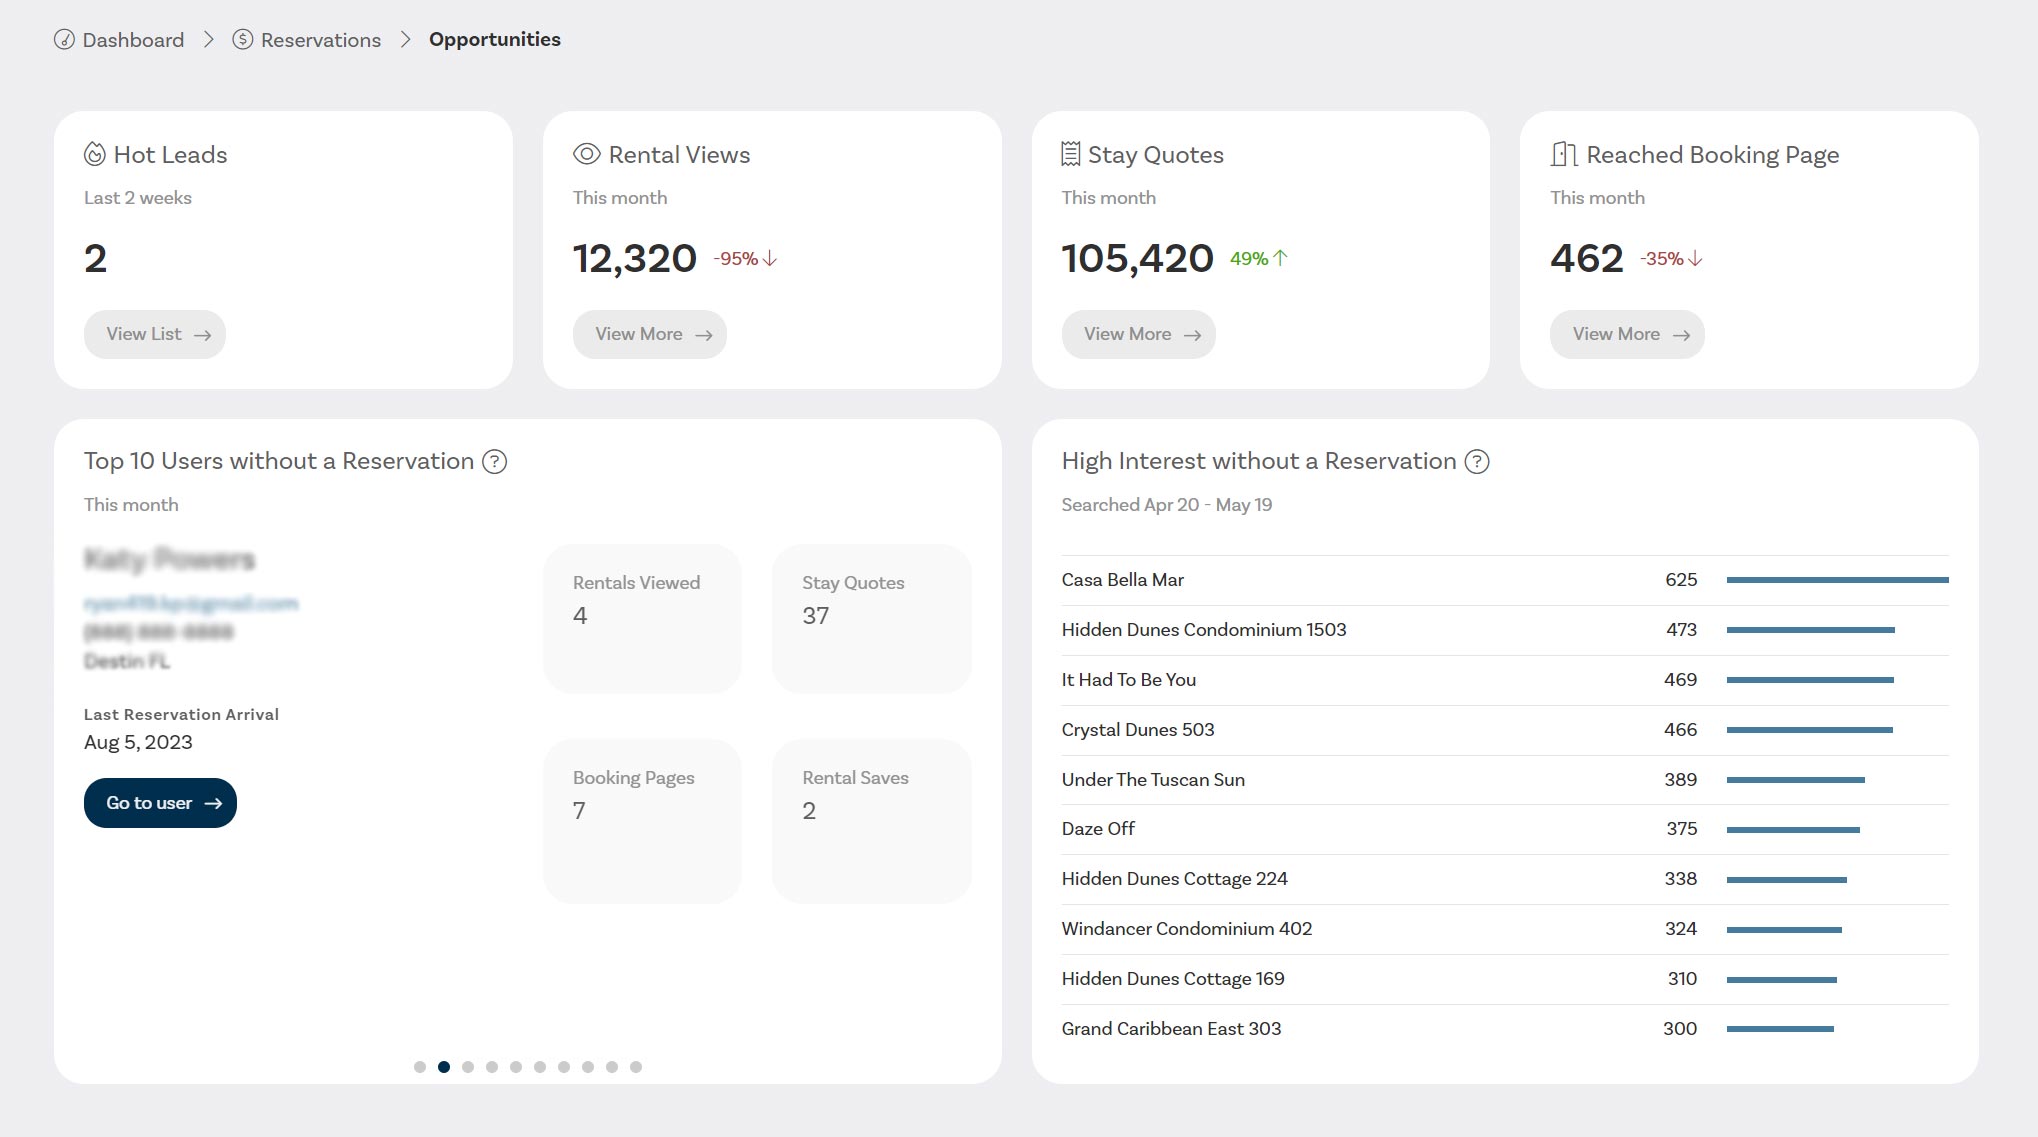
Task: Click View More on Reached Booking Page
Action: pyautogui.click(x=1626, y=334)
